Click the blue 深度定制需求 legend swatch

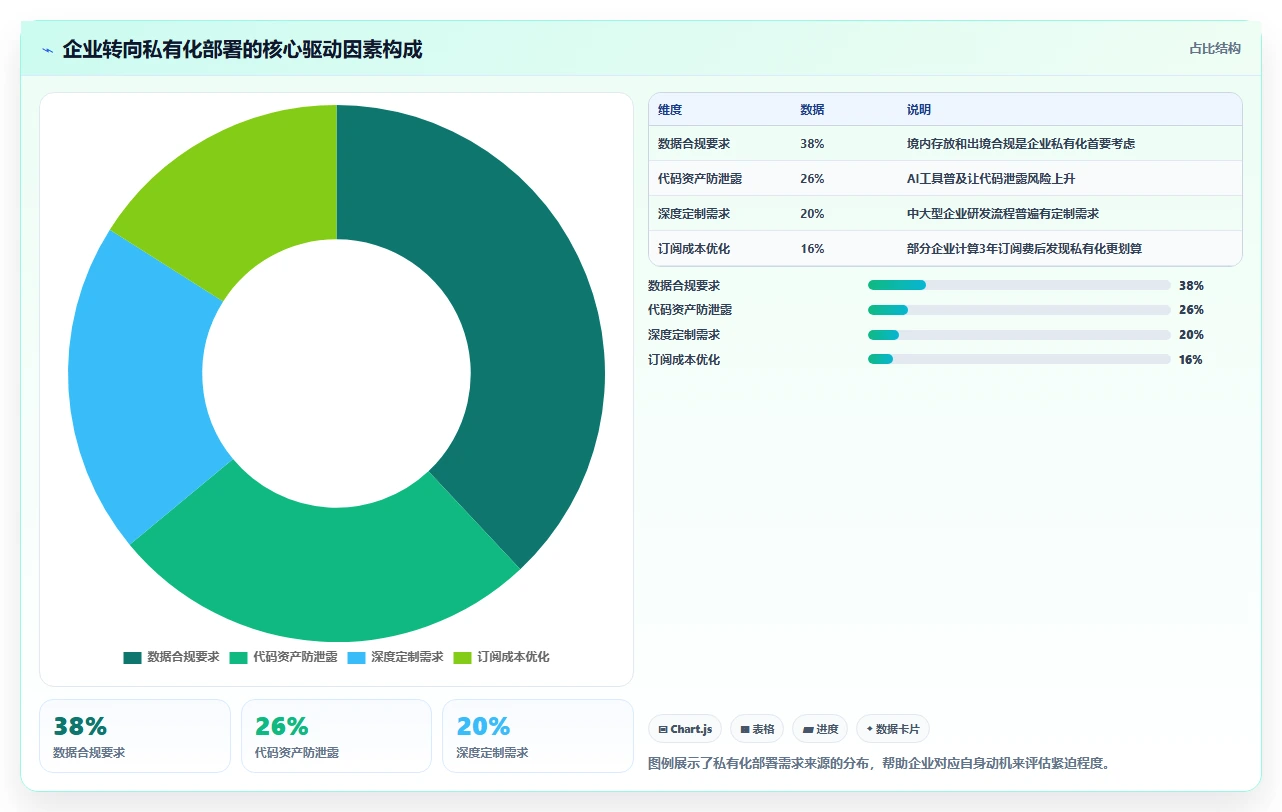coord(357,657)
